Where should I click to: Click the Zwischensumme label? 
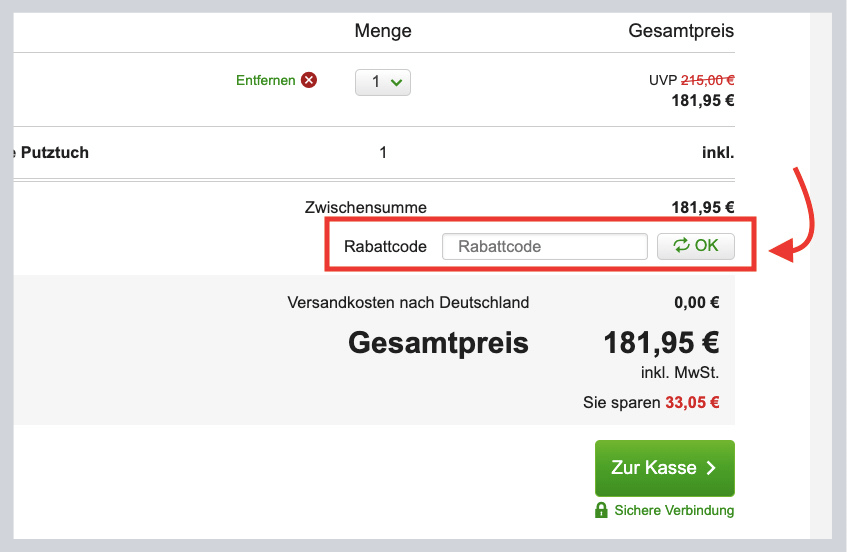365,208
